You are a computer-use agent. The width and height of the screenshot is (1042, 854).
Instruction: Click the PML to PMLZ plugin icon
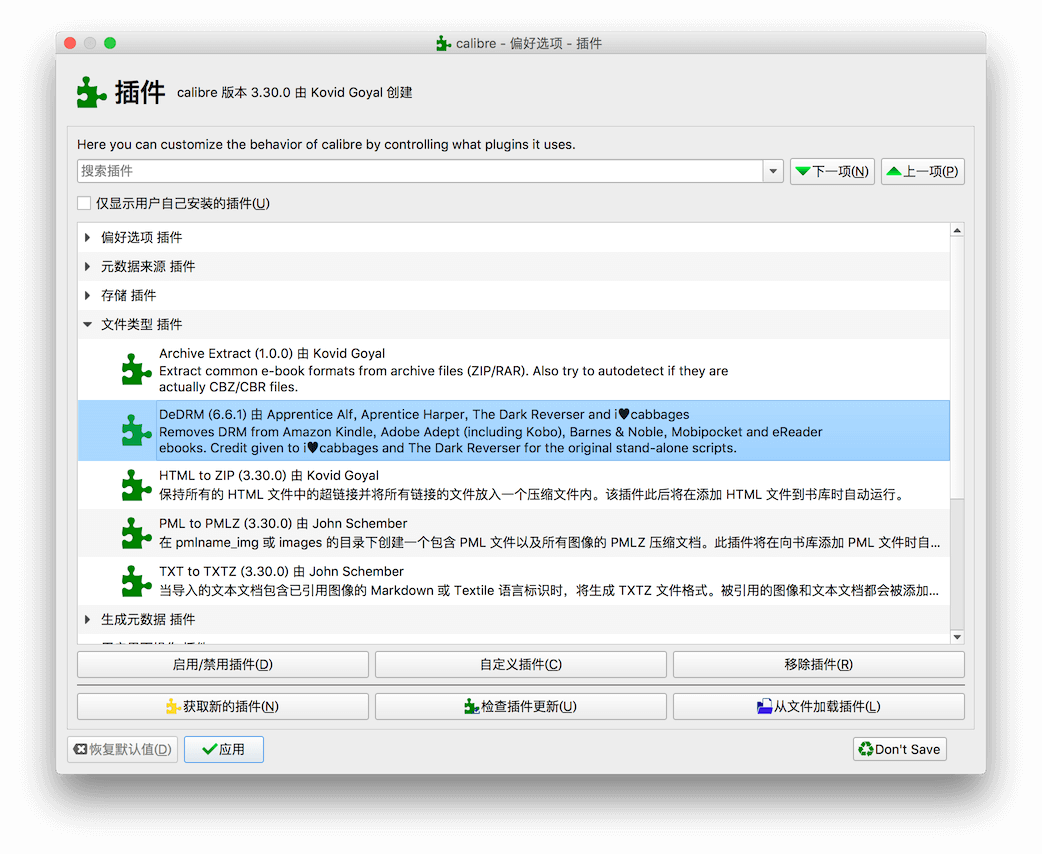(x=136, y=533)
